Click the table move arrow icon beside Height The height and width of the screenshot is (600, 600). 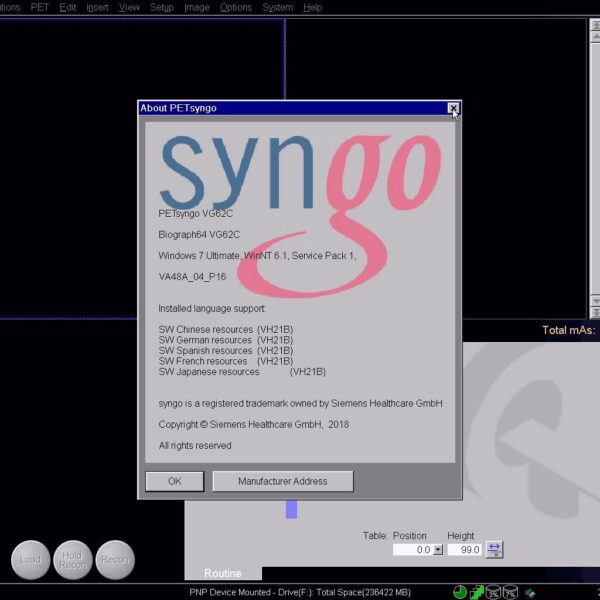click(494, 549)
